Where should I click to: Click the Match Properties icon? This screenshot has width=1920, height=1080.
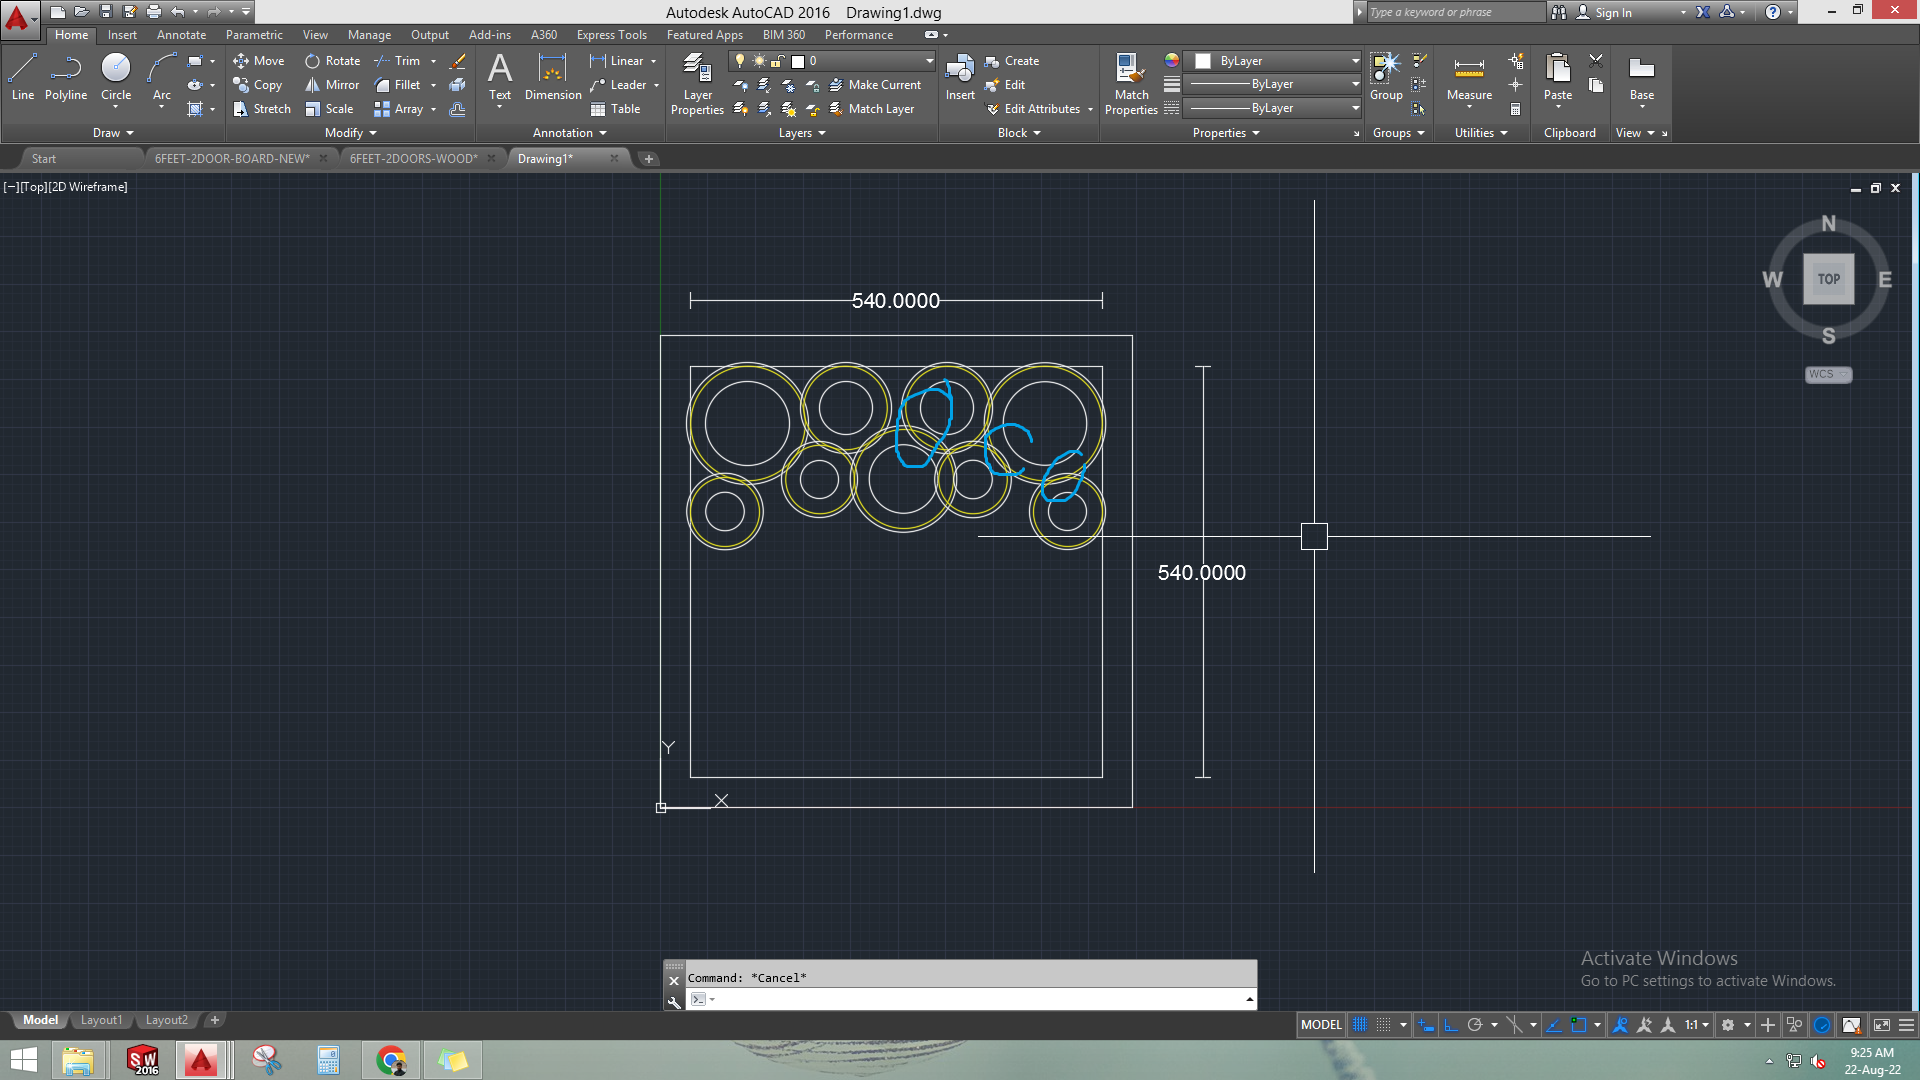coord(1131,84)
